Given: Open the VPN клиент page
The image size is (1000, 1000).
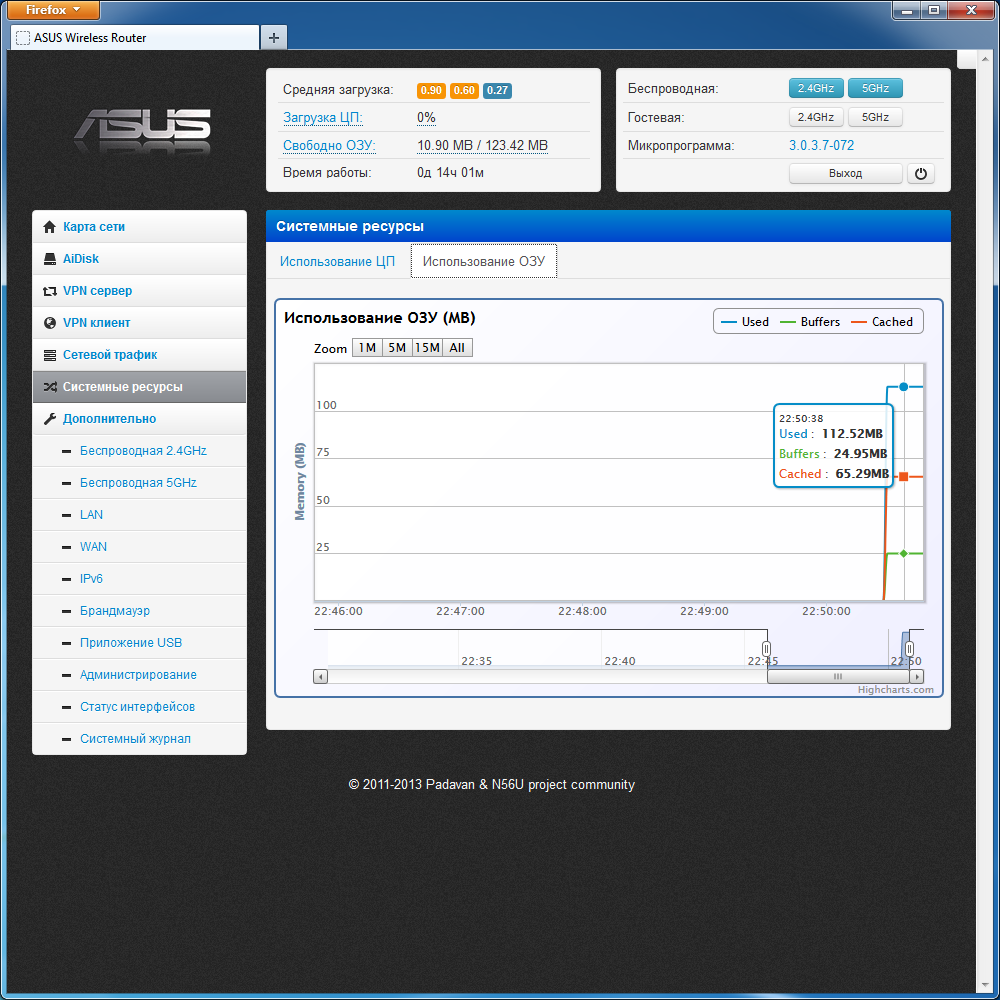Looking at the screenshot, I should [x=139, y=323].
